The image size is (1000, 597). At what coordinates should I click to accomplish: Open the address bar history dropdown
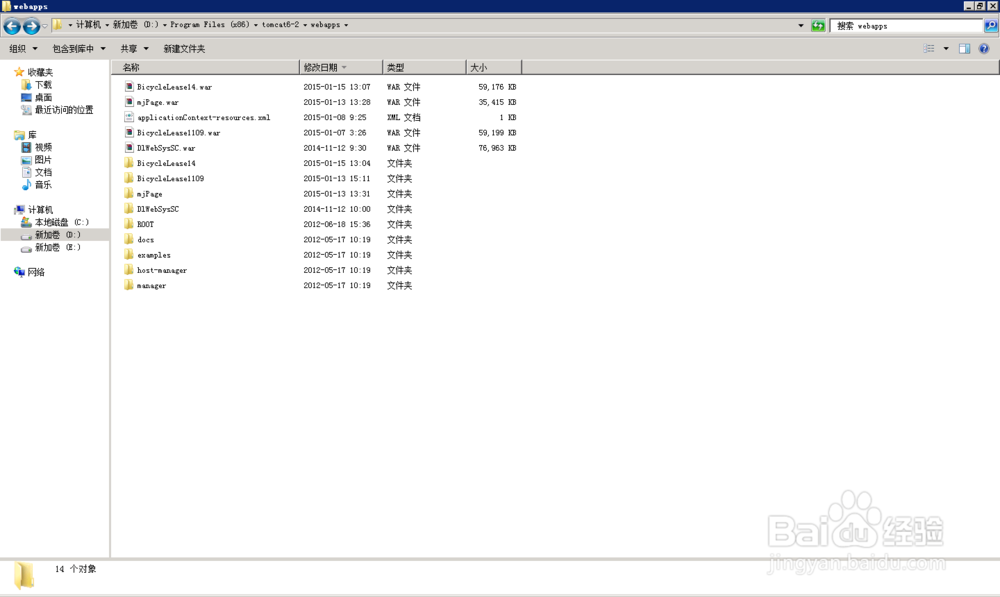[800, 26]
